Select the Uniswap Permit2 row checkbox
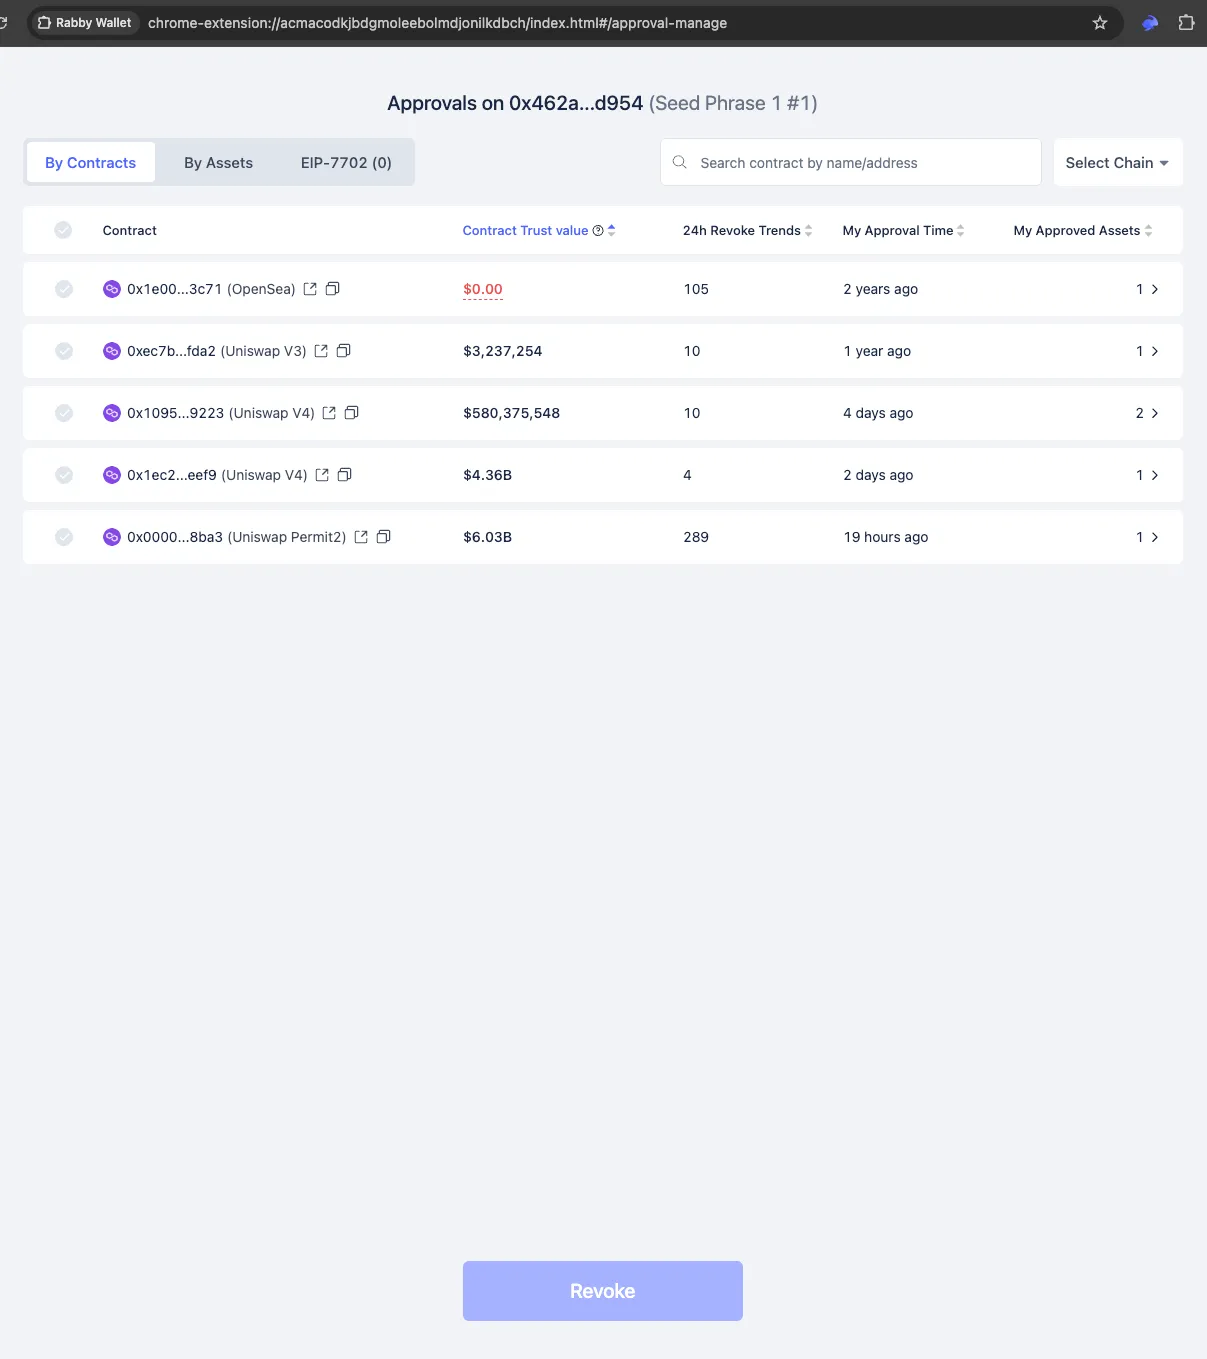The width and height of the screenshot is (1207, 1359). pos(63,537)
